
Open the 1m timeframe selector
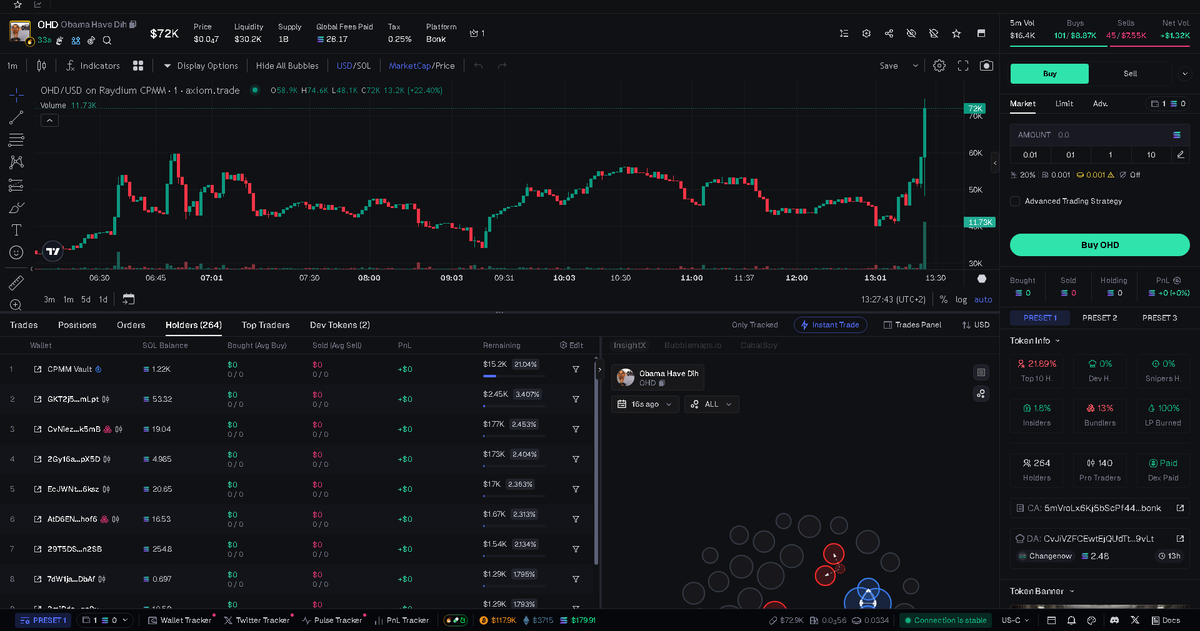click(13, 66)
